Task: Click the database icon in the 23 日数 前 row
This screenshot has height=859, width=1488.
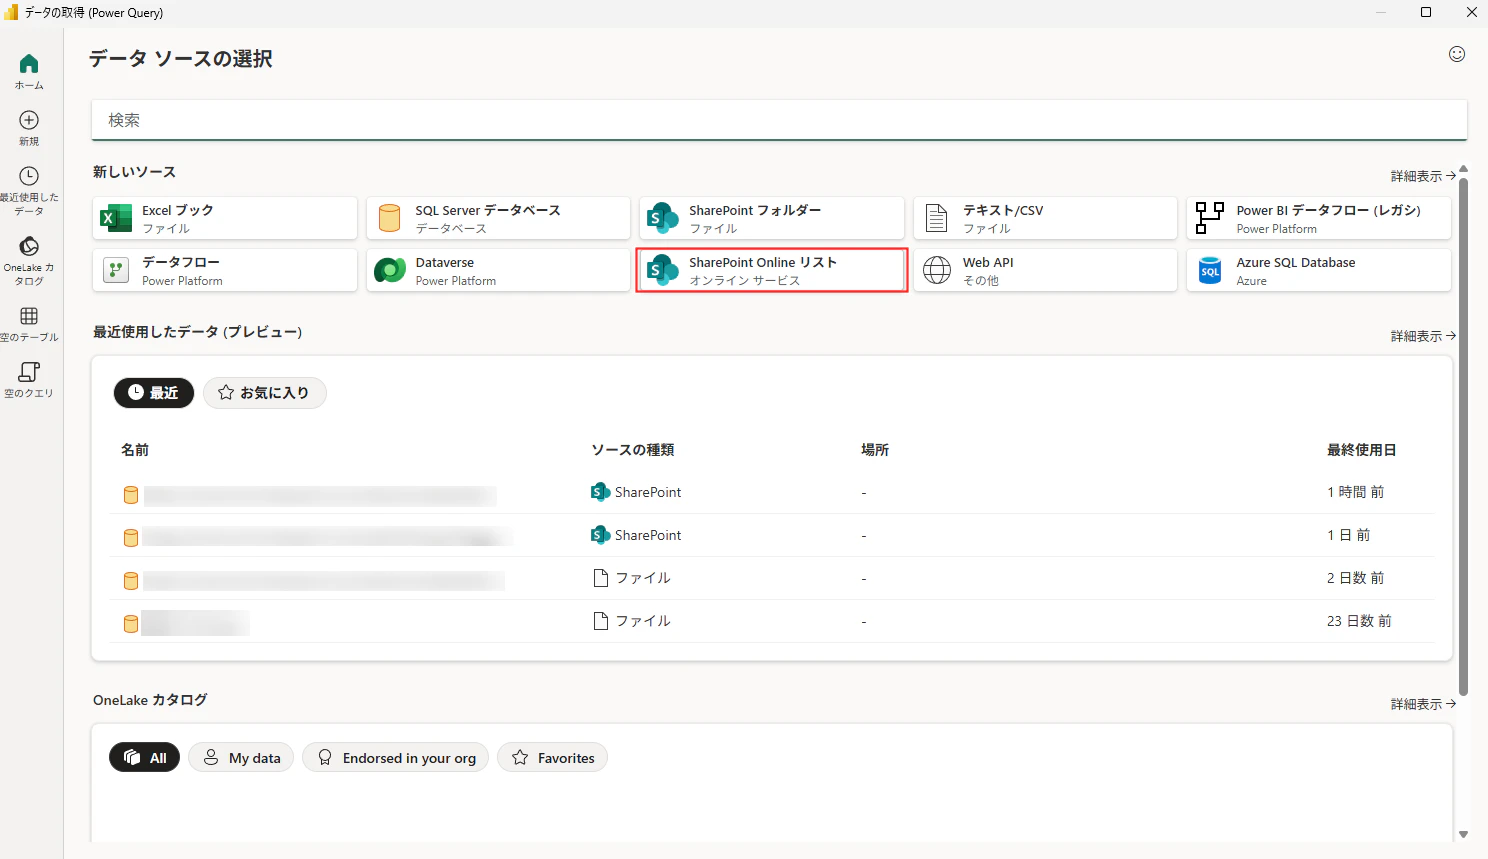Action: coord(130,623)
